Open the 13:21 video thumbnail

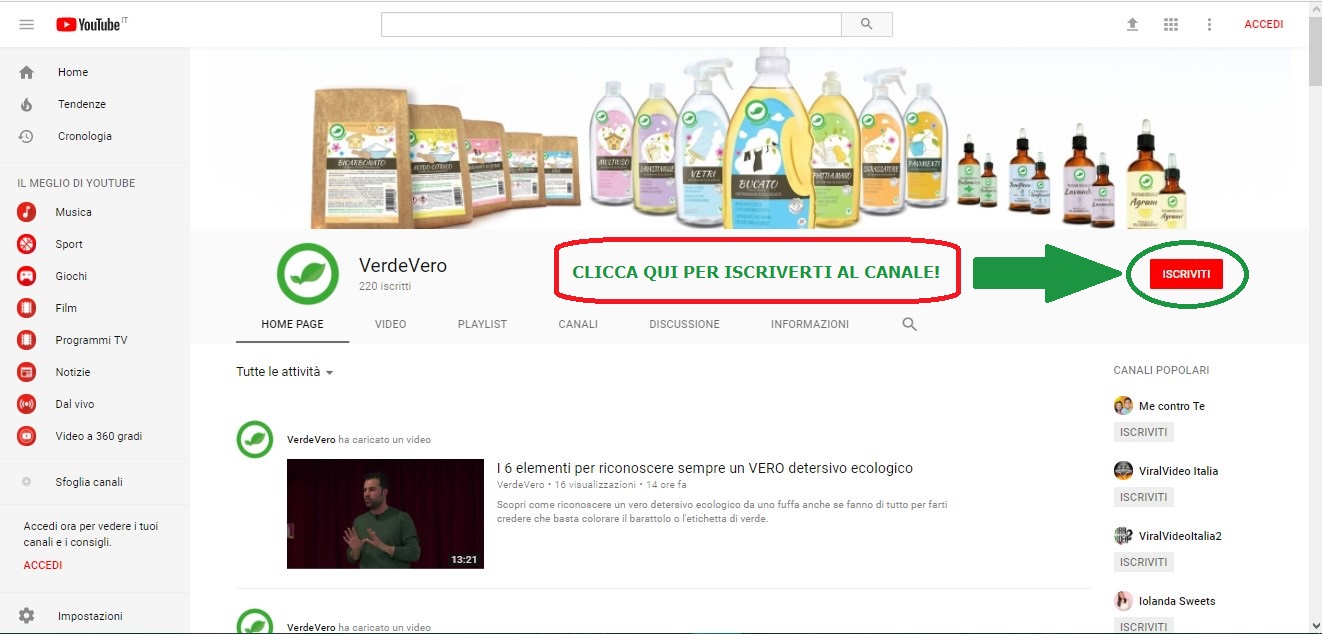[x=385, y=514]
